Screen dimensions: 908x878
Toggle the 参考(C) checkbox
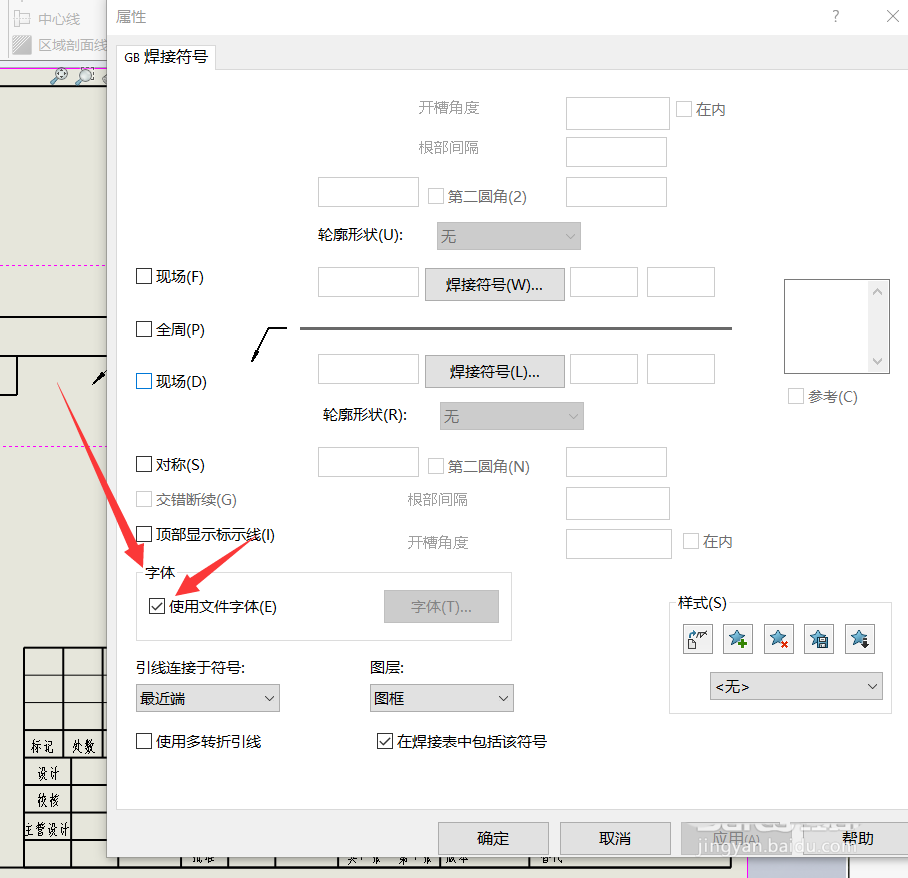[796, 396]
